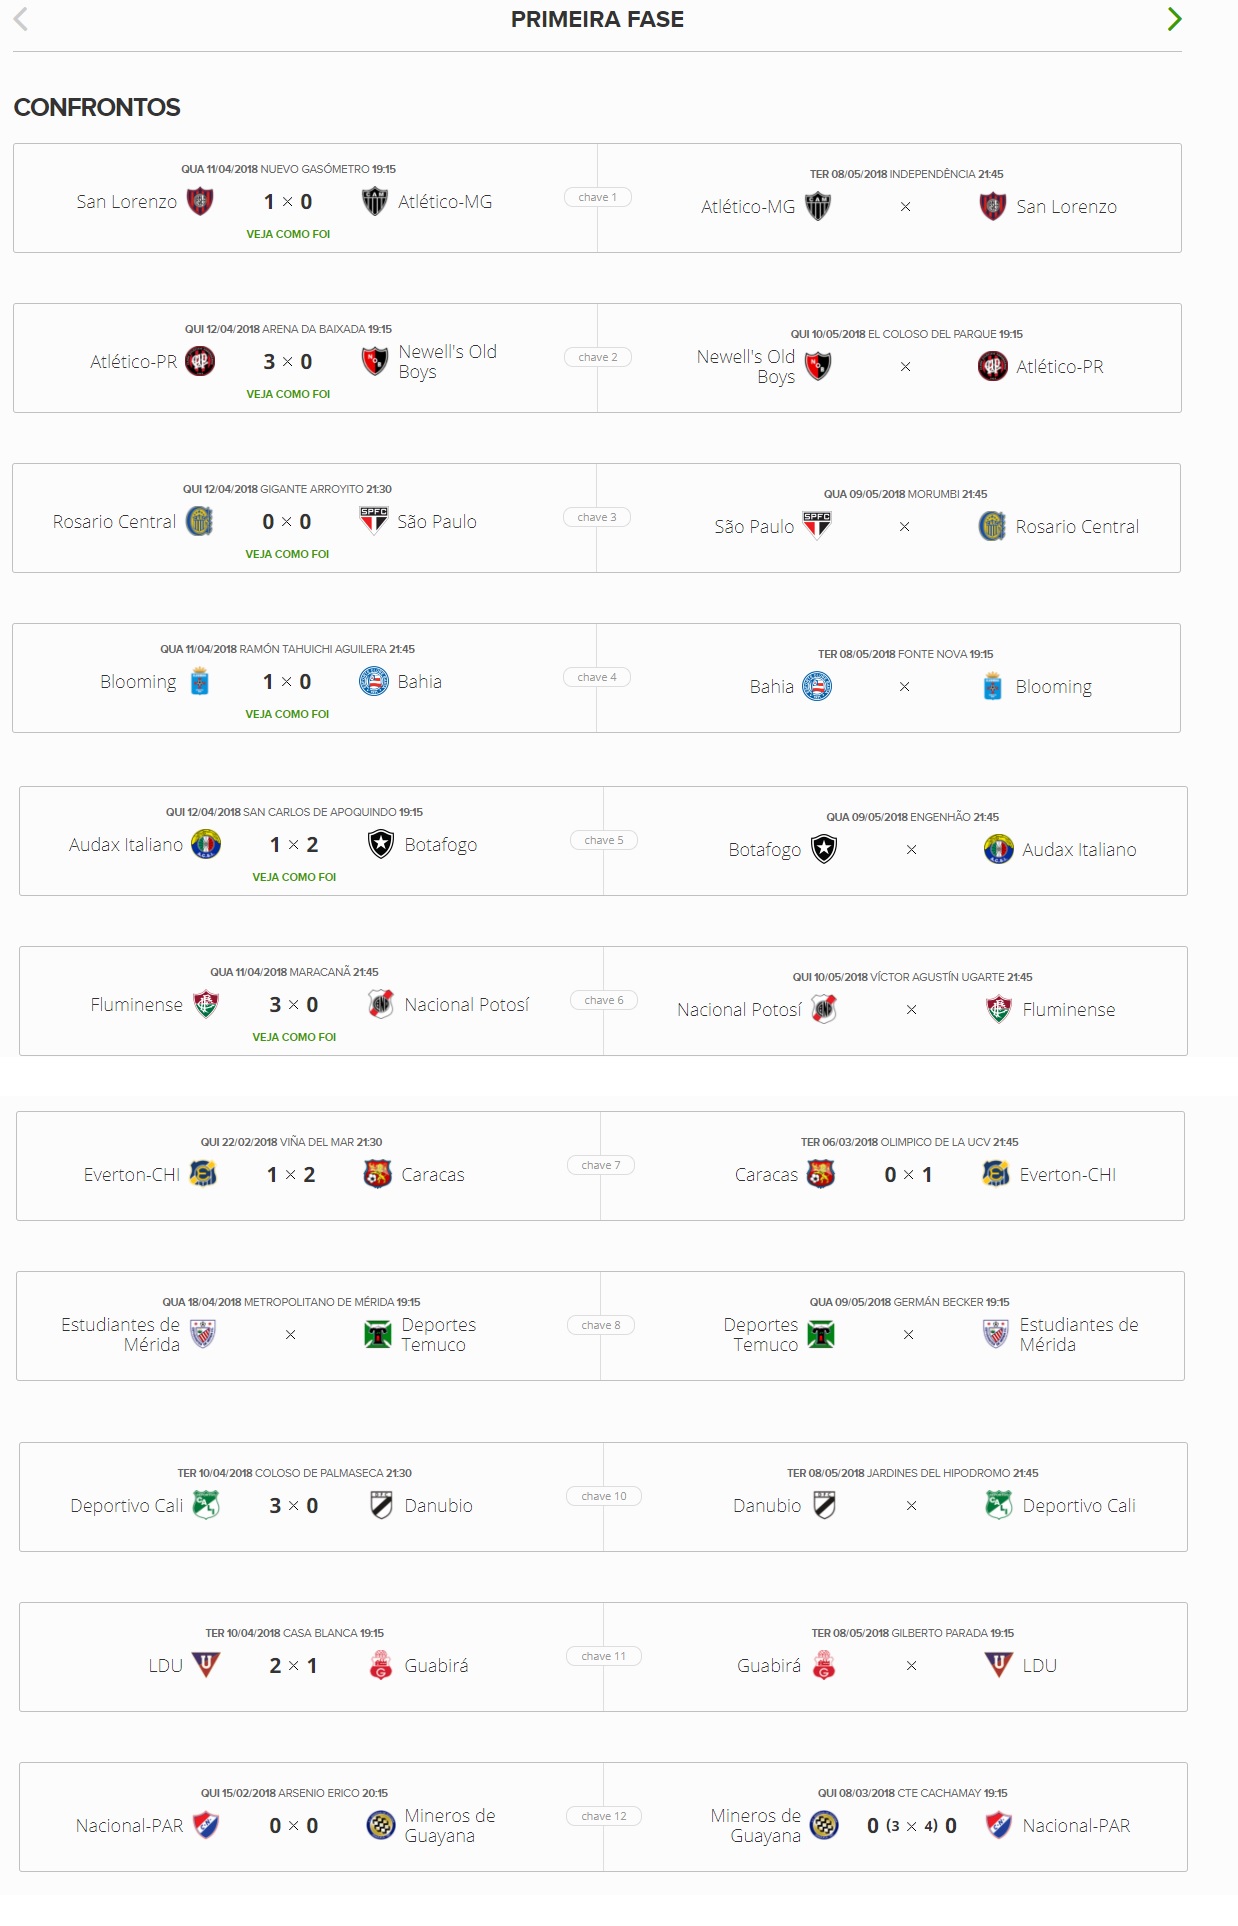Image resolution: width=1238 pixels, height=1926 pixels.
Task: Open 'Veja como foi' for Blooming vs Bahia
Action: click(287, 714)
